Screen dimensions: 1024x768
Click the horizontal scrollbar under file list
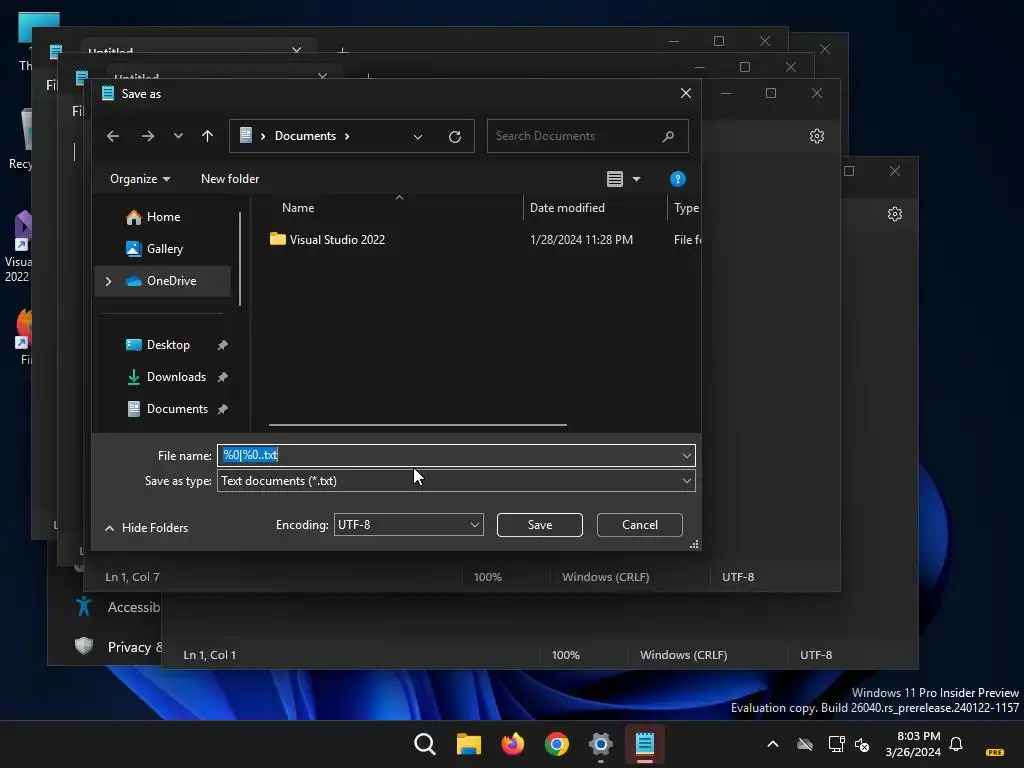(417, 424)
